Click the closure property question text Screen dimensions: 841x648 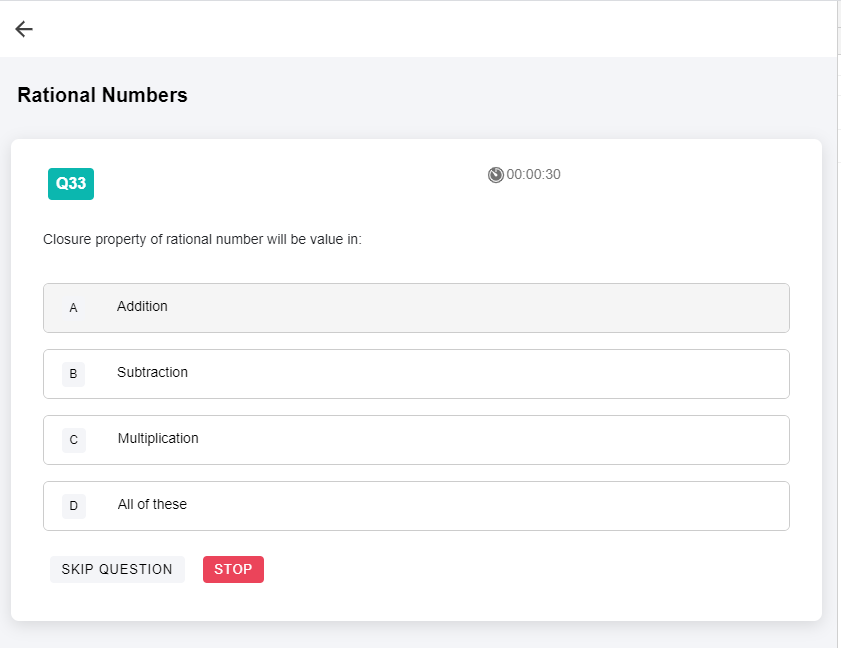click(x=202, y=239)
